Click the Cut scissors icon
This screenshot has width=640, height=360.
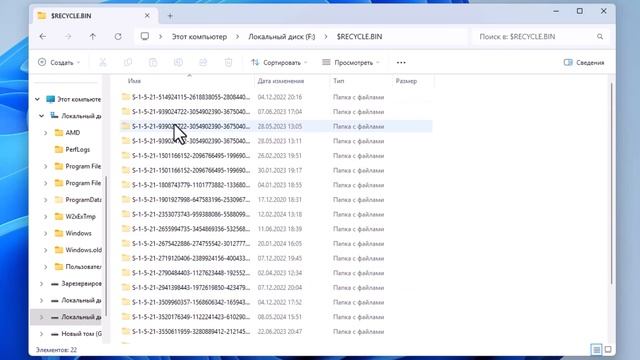[102, 62]
